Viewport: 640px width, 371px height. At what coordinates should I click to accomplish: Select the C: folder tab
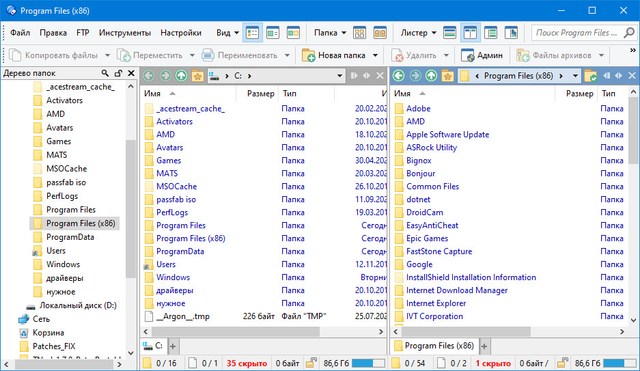153,346
